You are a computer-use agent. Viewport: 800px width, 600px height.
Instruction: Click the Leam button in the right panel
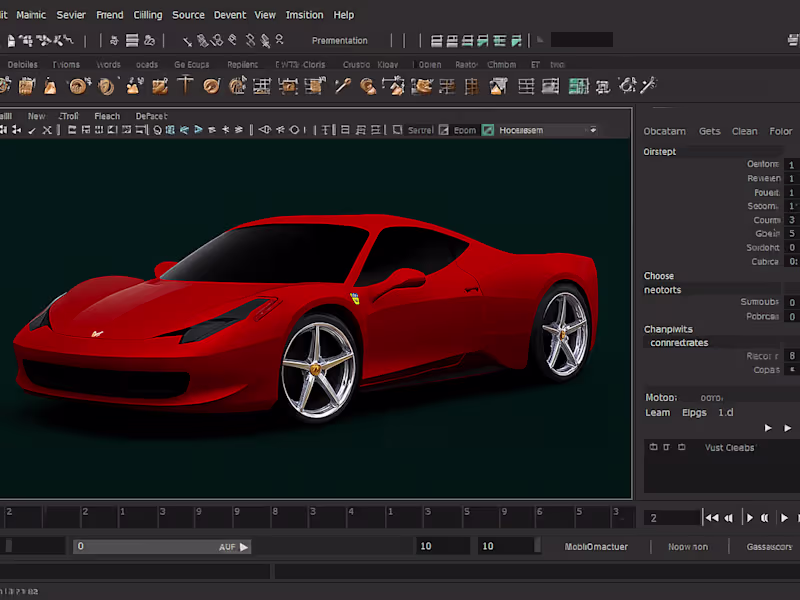coord(657,412)
